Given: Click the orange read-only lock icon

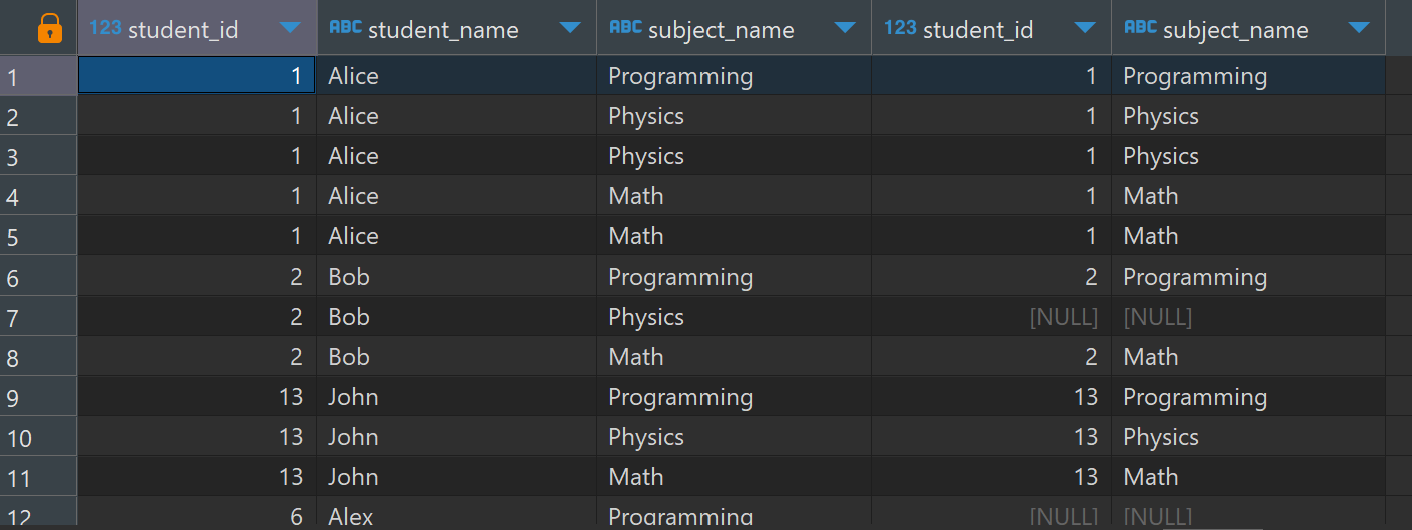Looking at the screenshot, I should [x=49, y=28].
